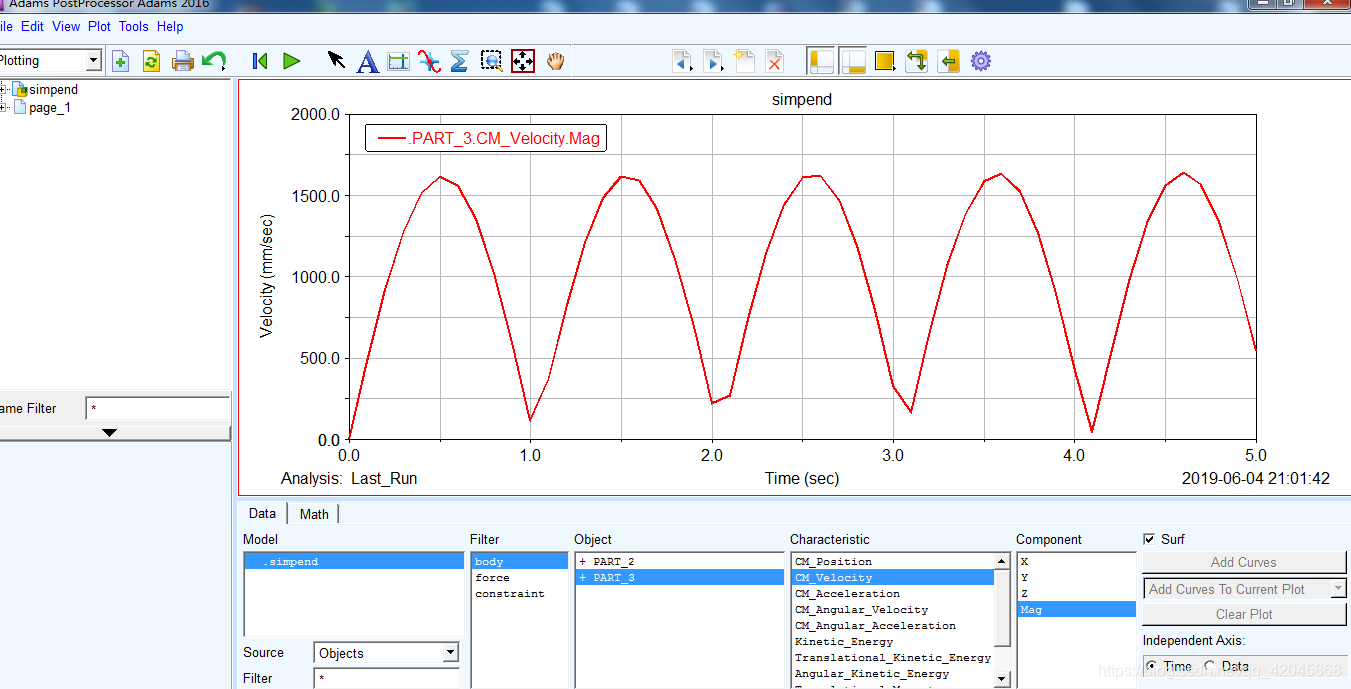Activate the hand pan tool

click(555, 61)
